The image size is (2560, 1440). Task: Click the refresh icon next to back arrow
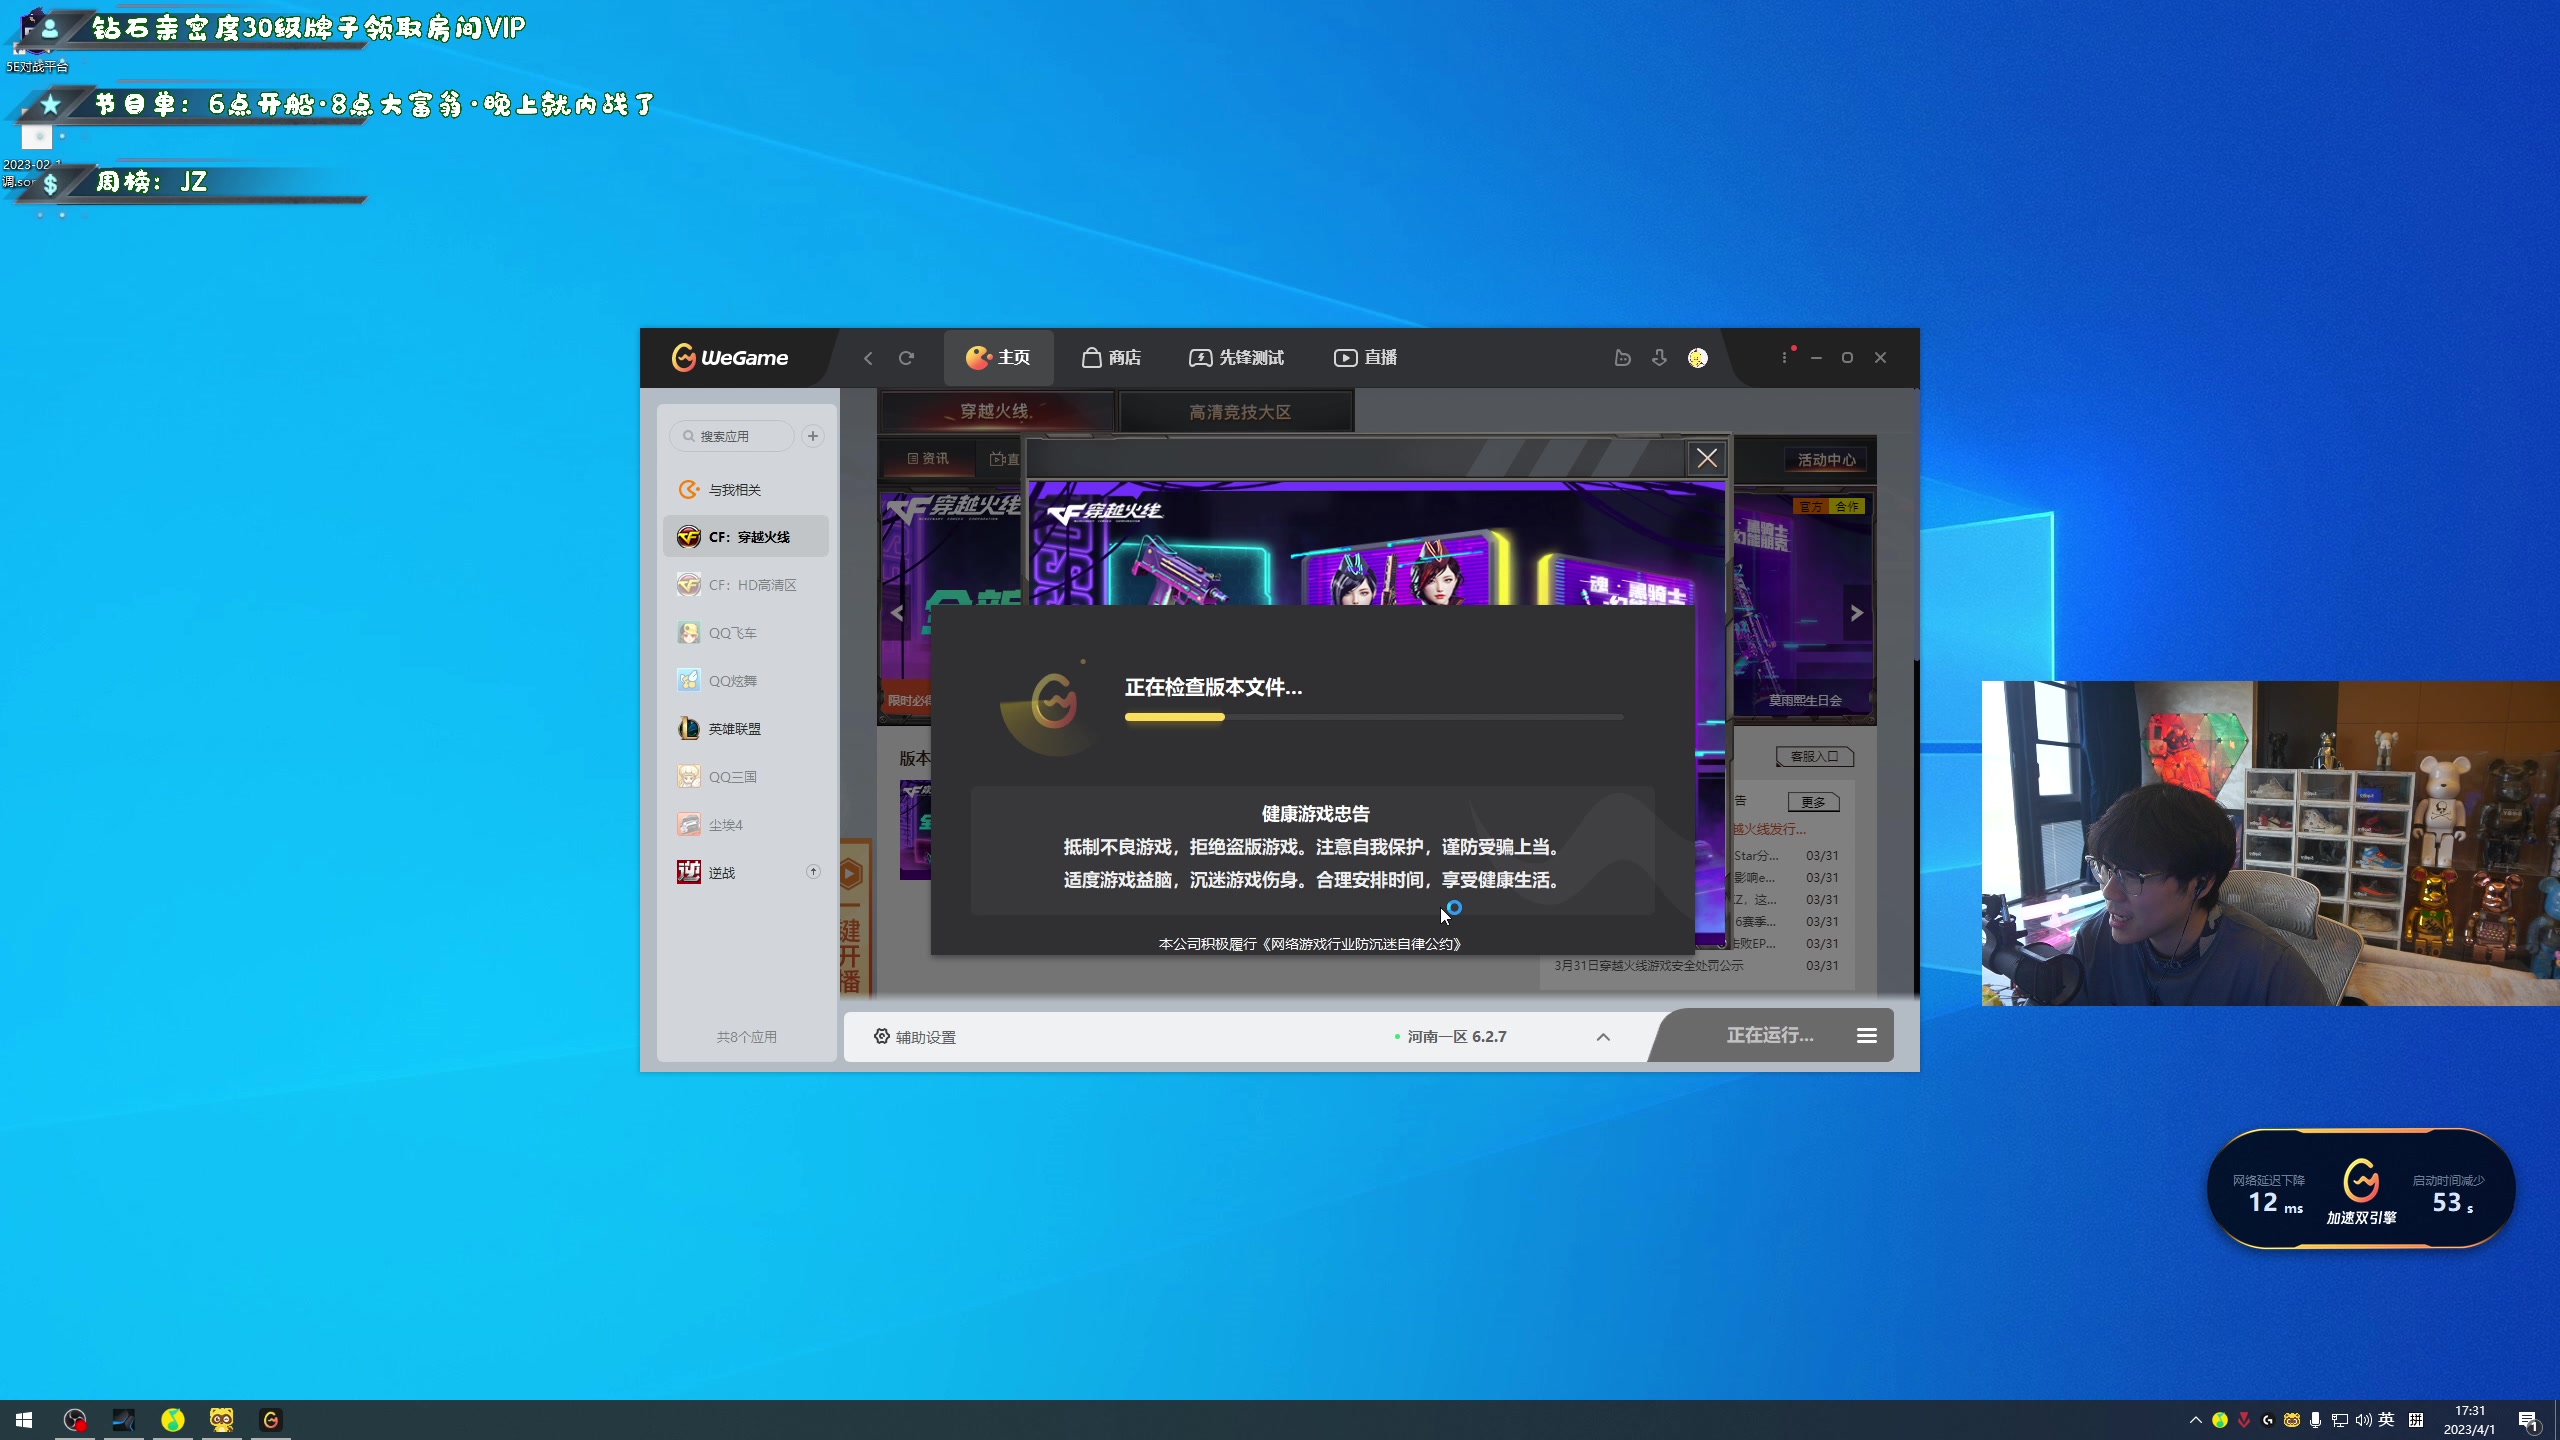pyautogui.click(x=908, y=358)
